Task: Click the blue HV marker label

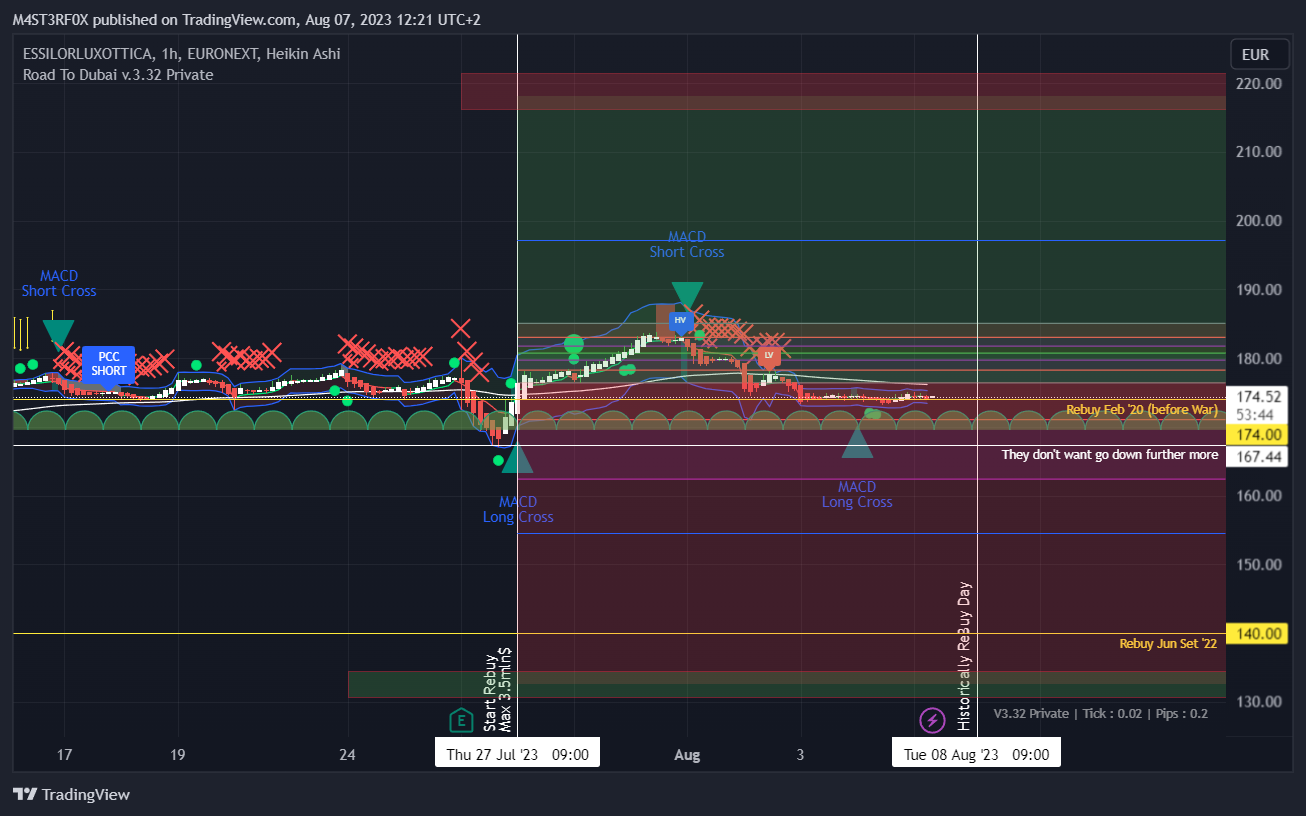Action: [680, 321]
